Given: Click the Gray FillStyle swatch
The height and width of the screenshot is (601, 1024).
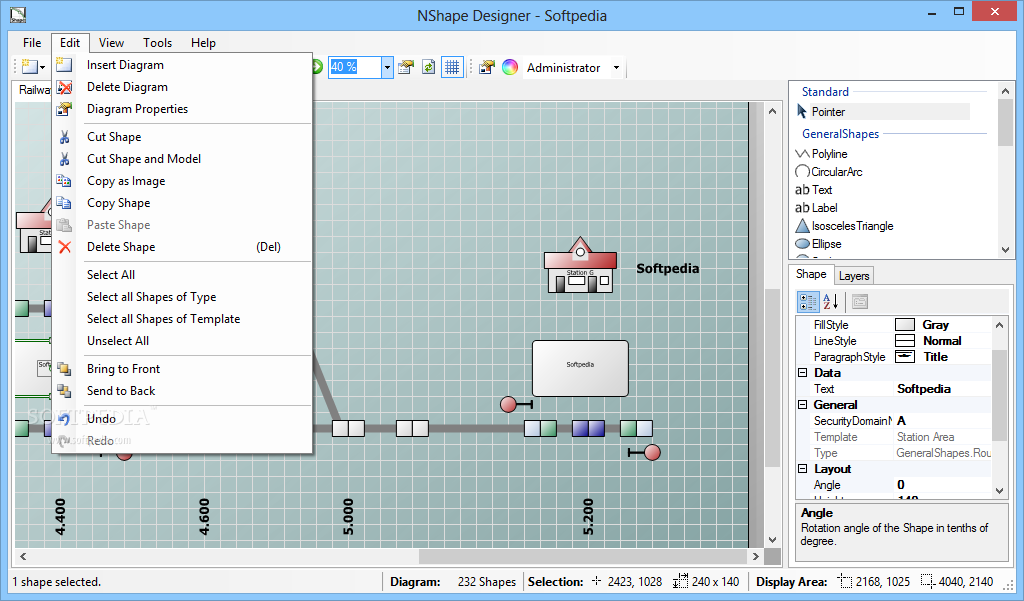Looking at the screenshot, I should point(904,325).
